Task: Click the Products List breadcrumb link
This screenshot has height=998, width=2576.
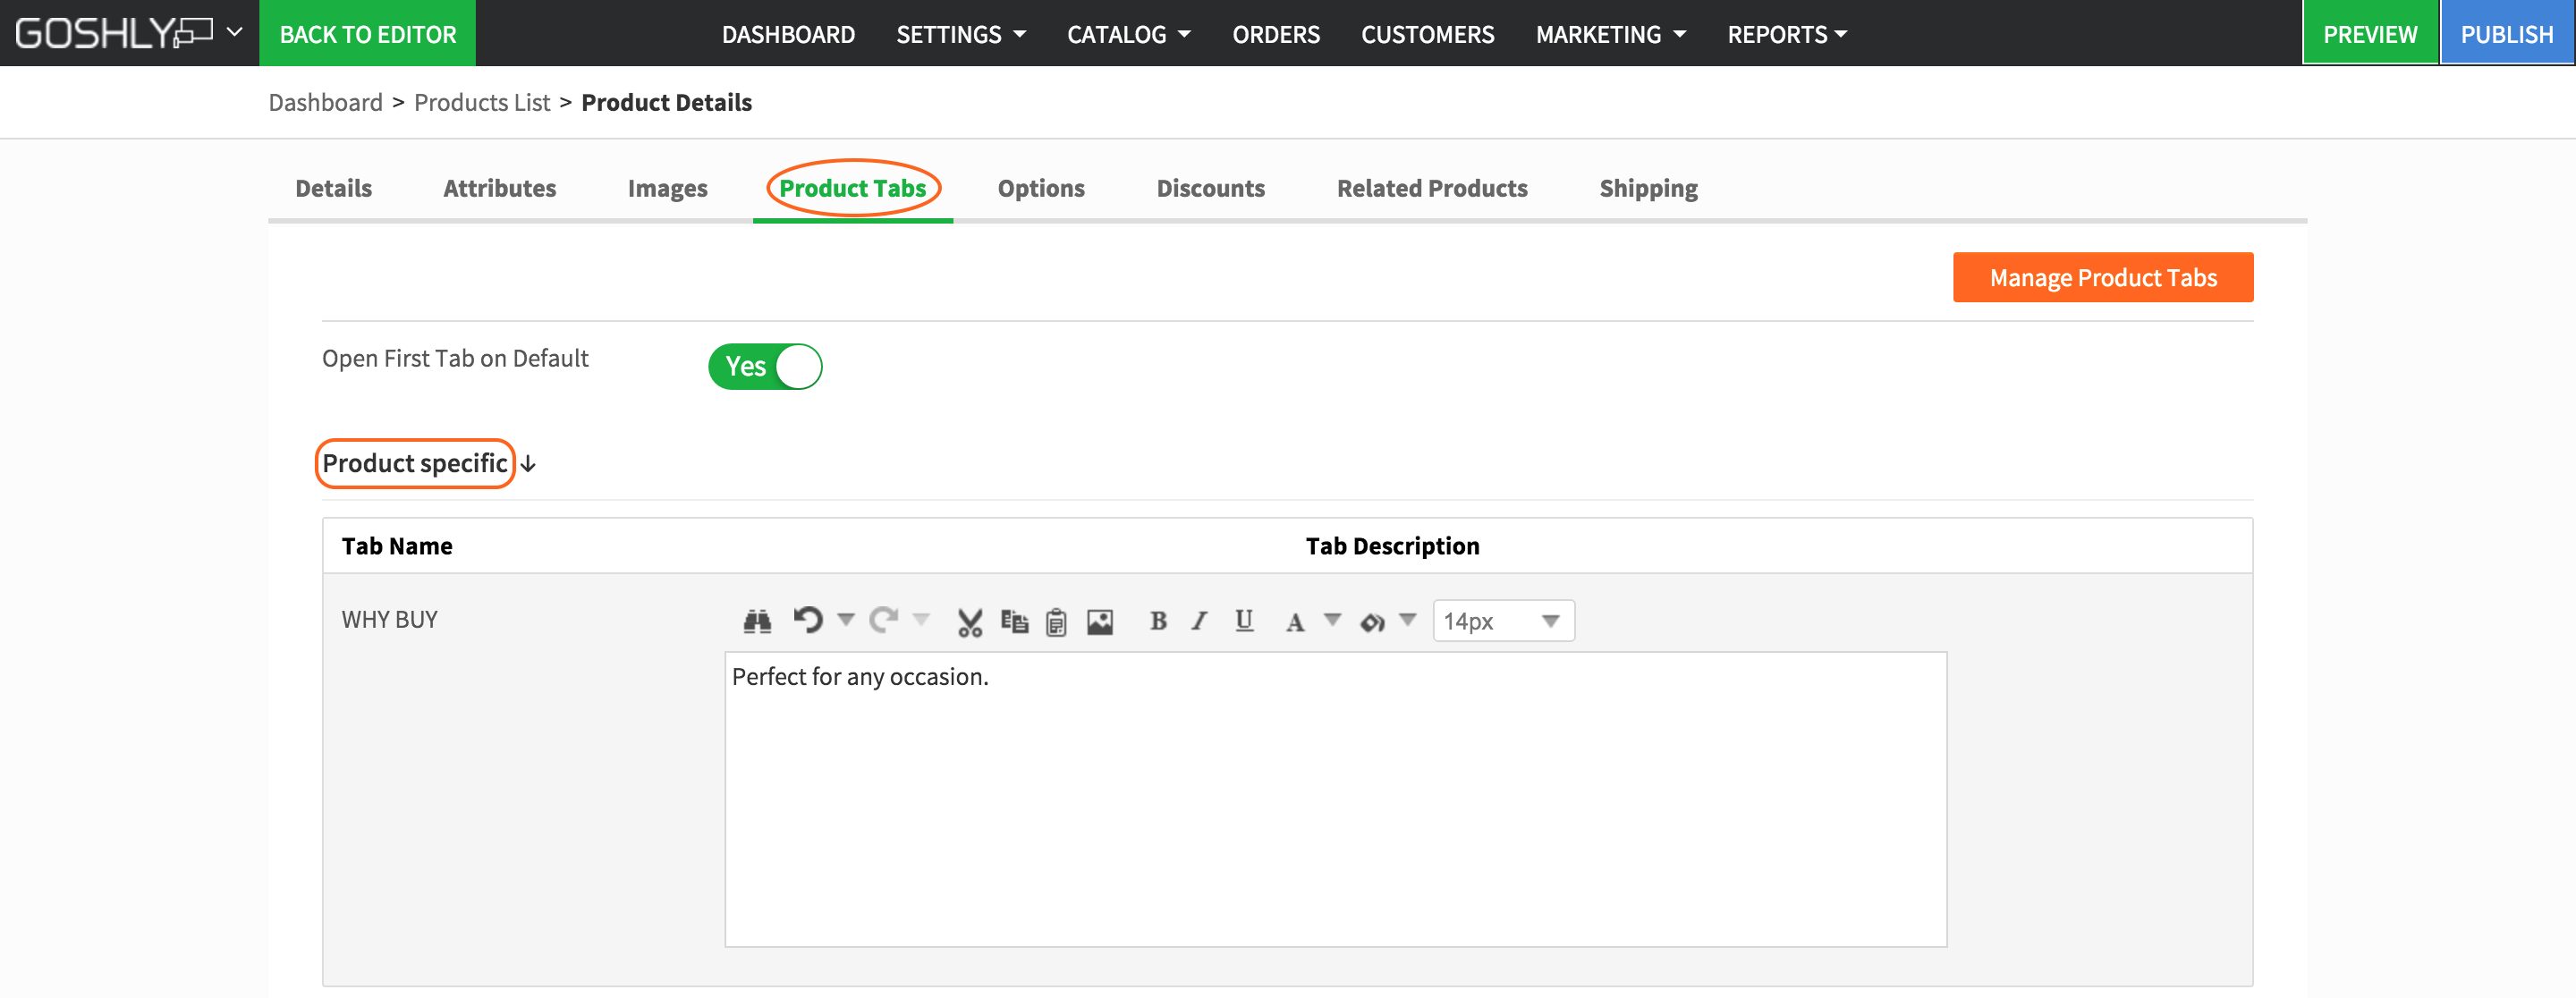Action: (x=481, y=102)
